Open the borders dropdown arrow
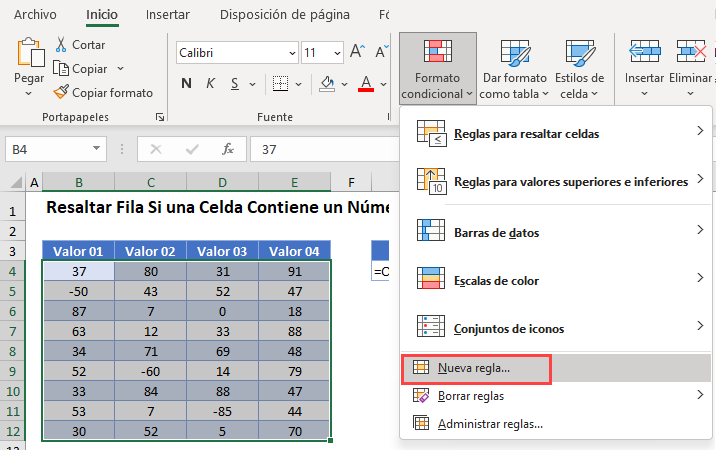This screenshot has height=450, width=716. pos(298,84)
